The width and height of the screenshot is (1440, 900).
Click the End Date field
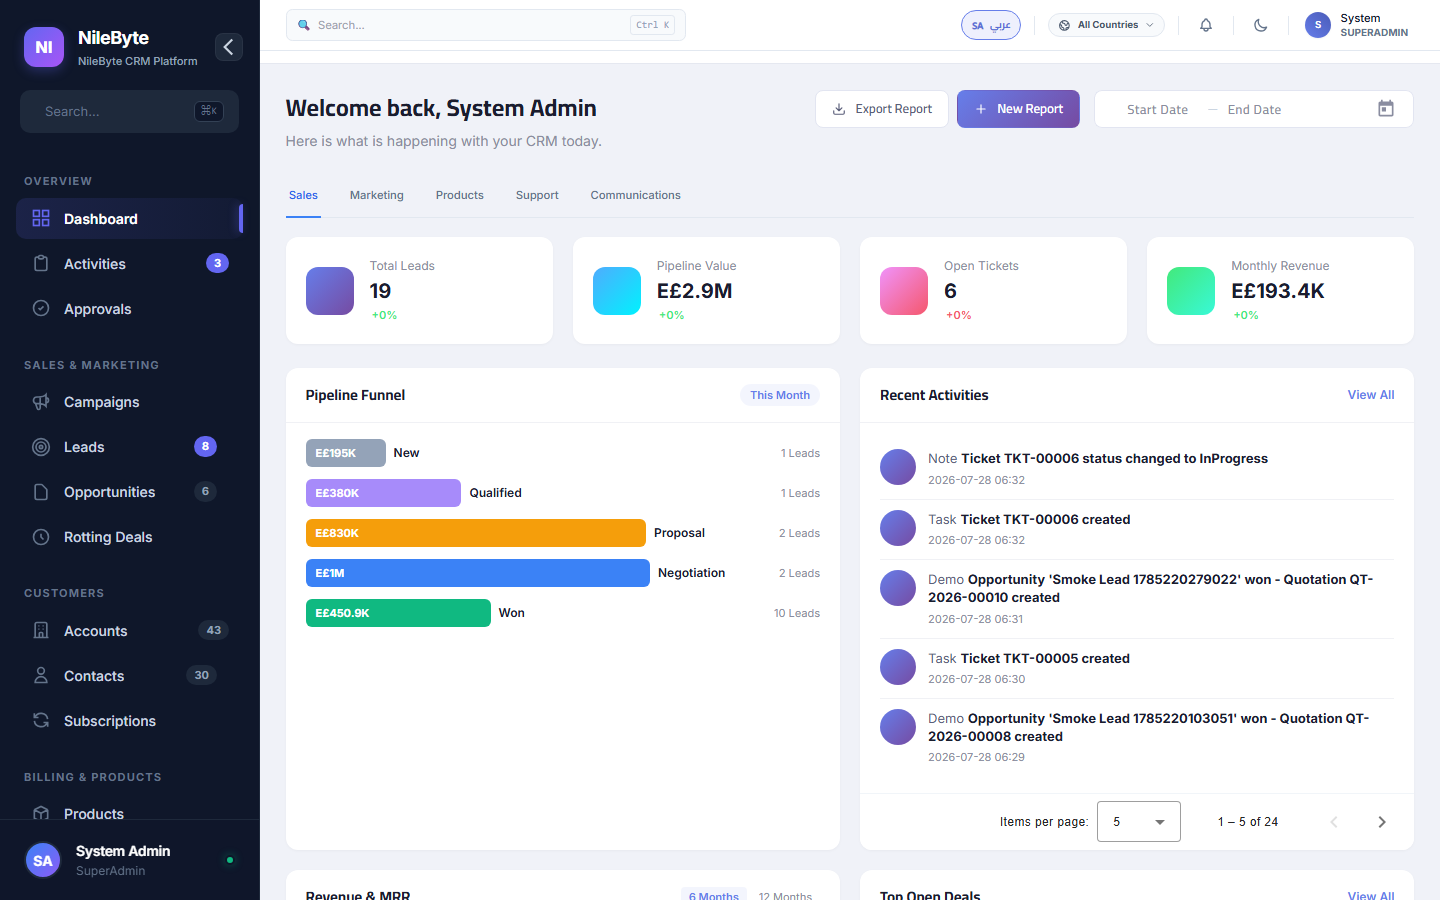click(1254, 110)
